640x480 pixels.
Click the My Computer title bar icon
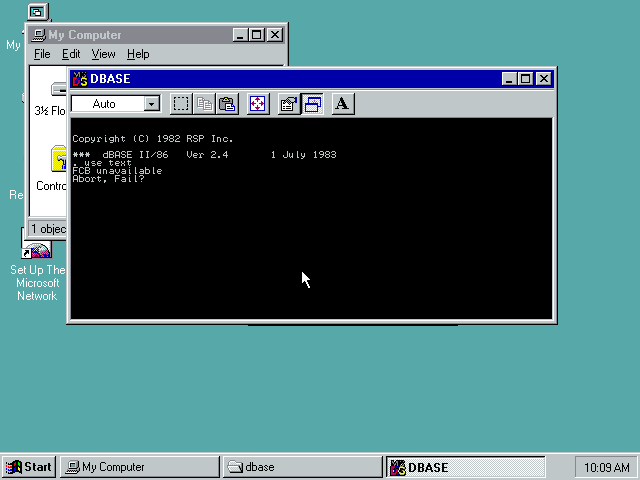pos(39,35)
